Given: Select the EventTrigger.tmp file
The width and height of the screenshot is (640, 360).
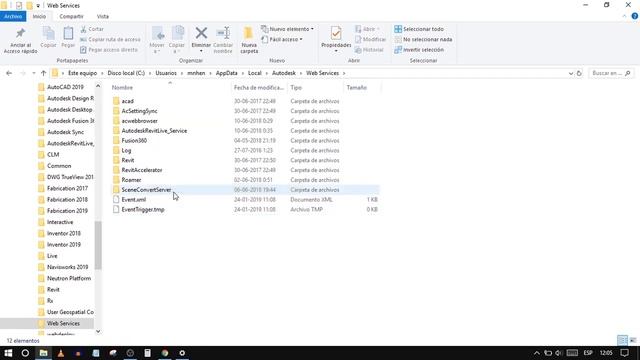Looking at the screenshot, I should [x=143, y=209].
